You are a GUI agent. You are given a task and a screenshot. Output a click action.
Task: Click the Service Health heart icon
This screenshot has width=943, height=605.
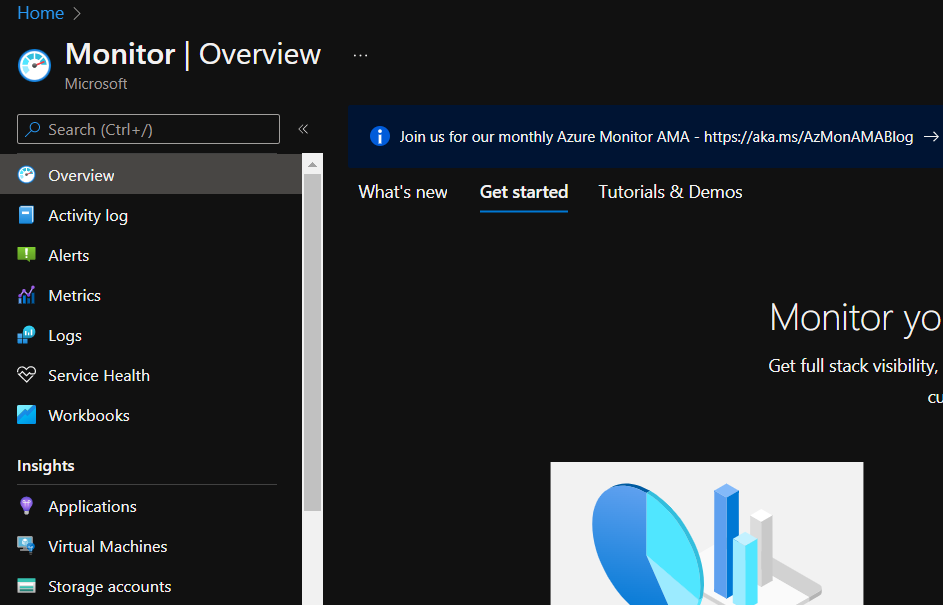click(27, 375)
